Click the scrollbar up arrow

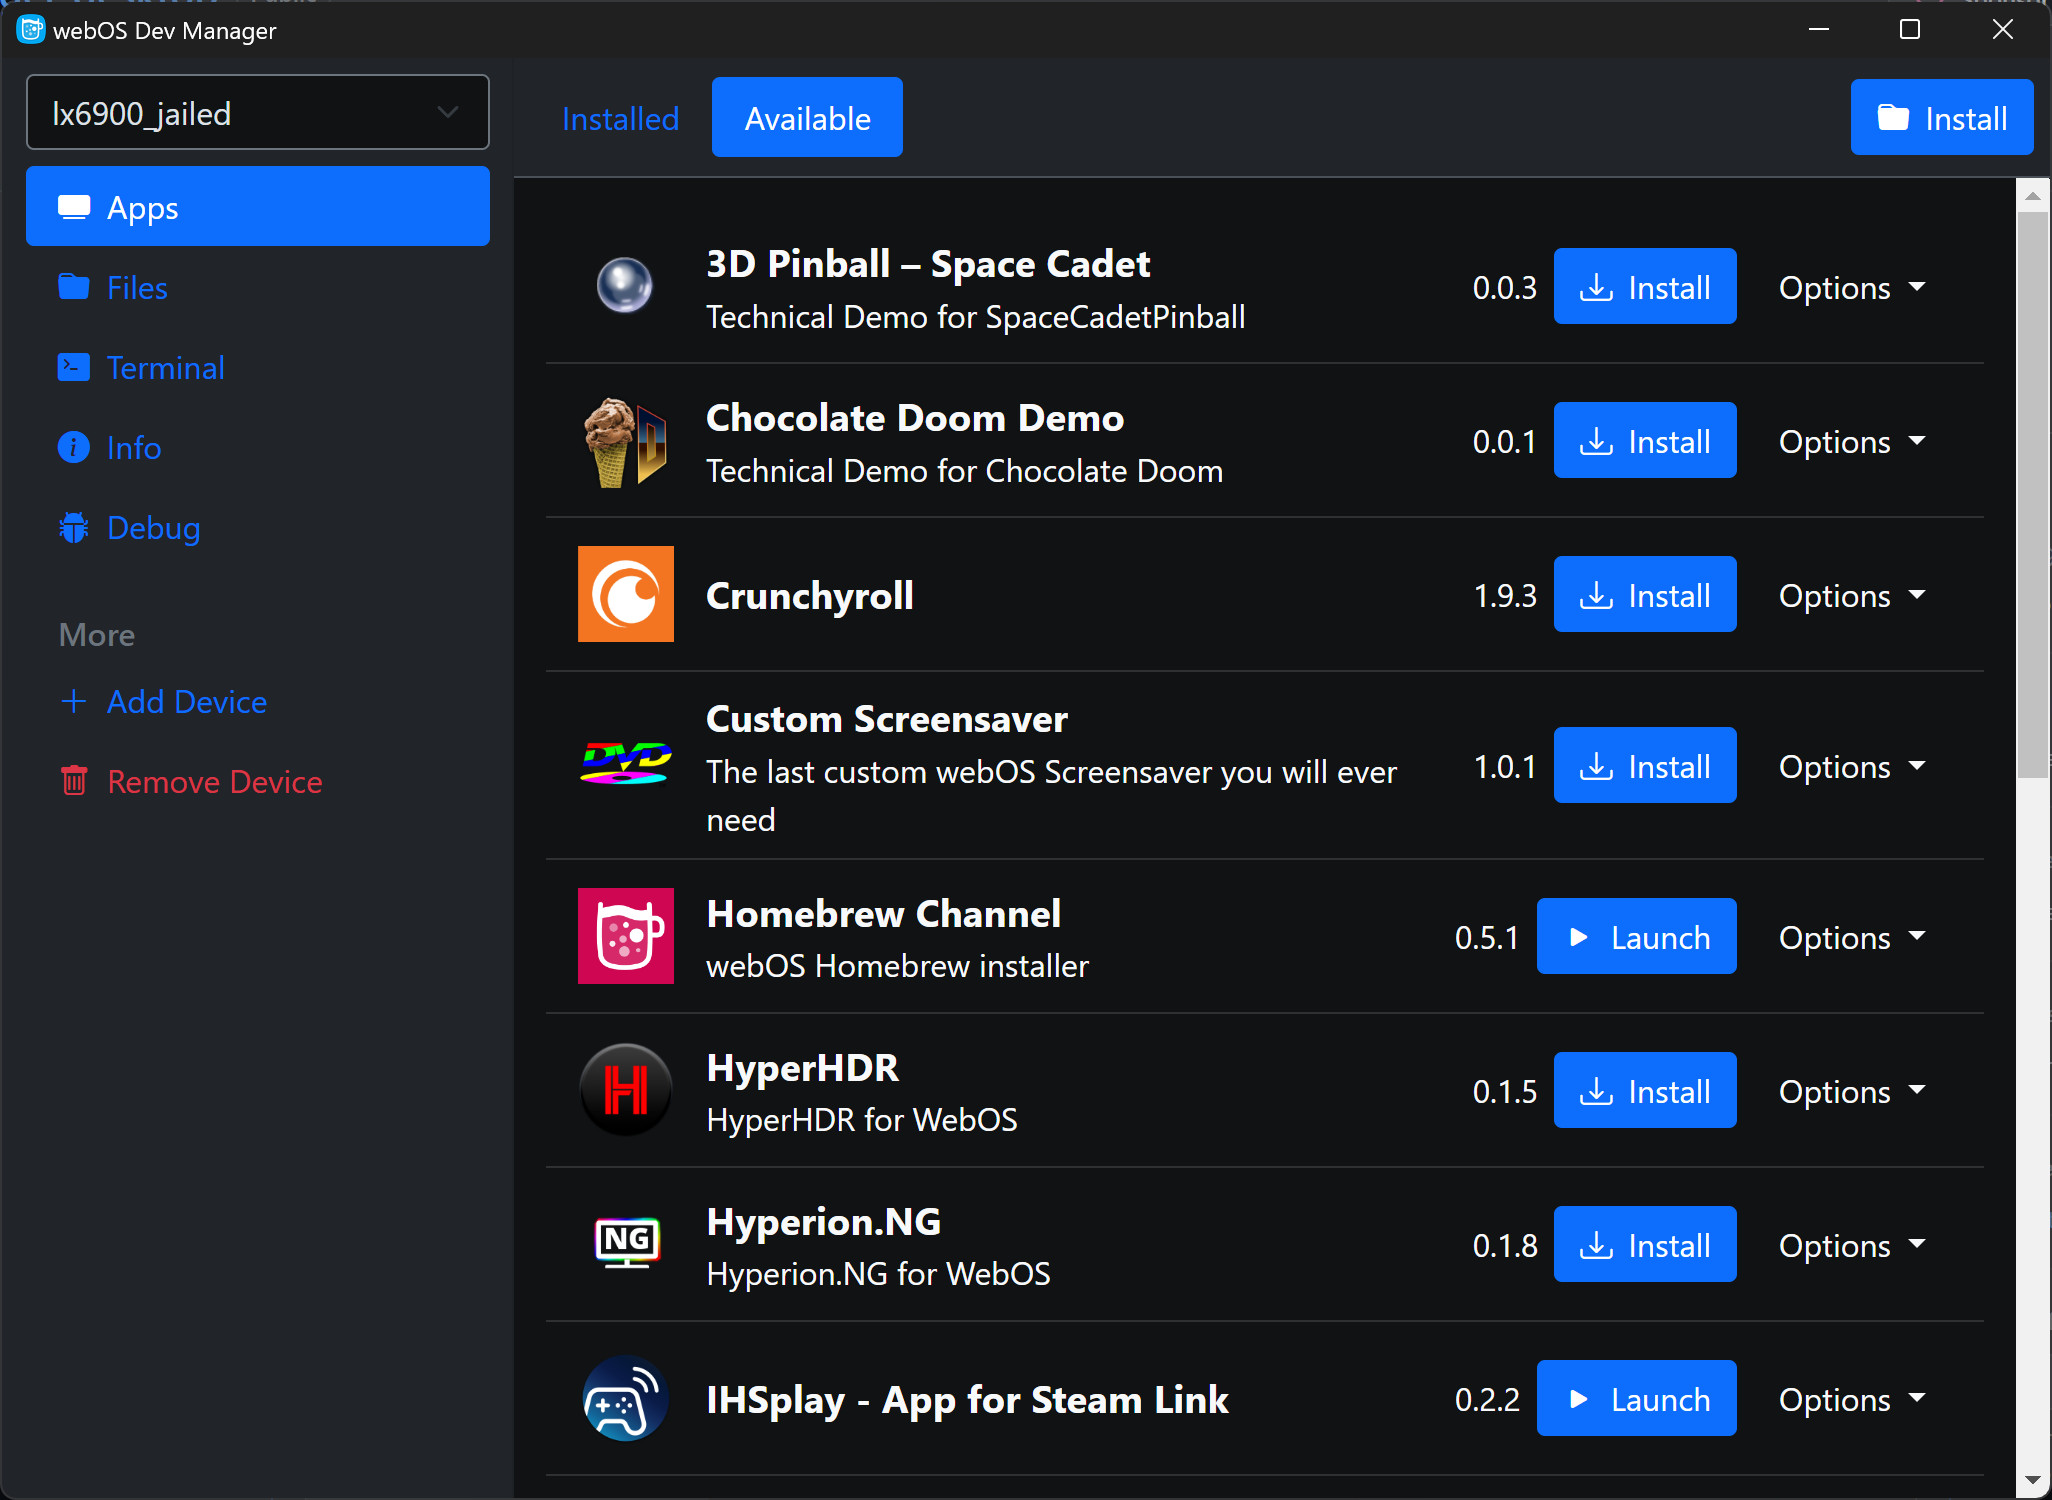[2032, 196]
